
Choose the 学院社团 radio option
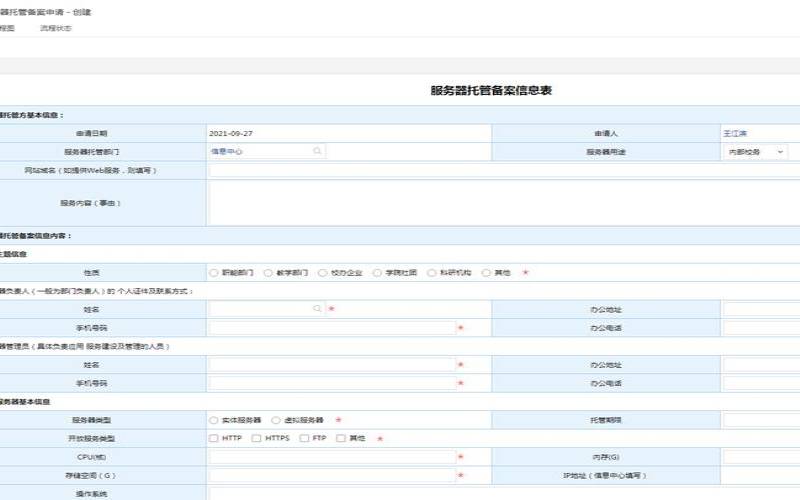pos(377,273)
